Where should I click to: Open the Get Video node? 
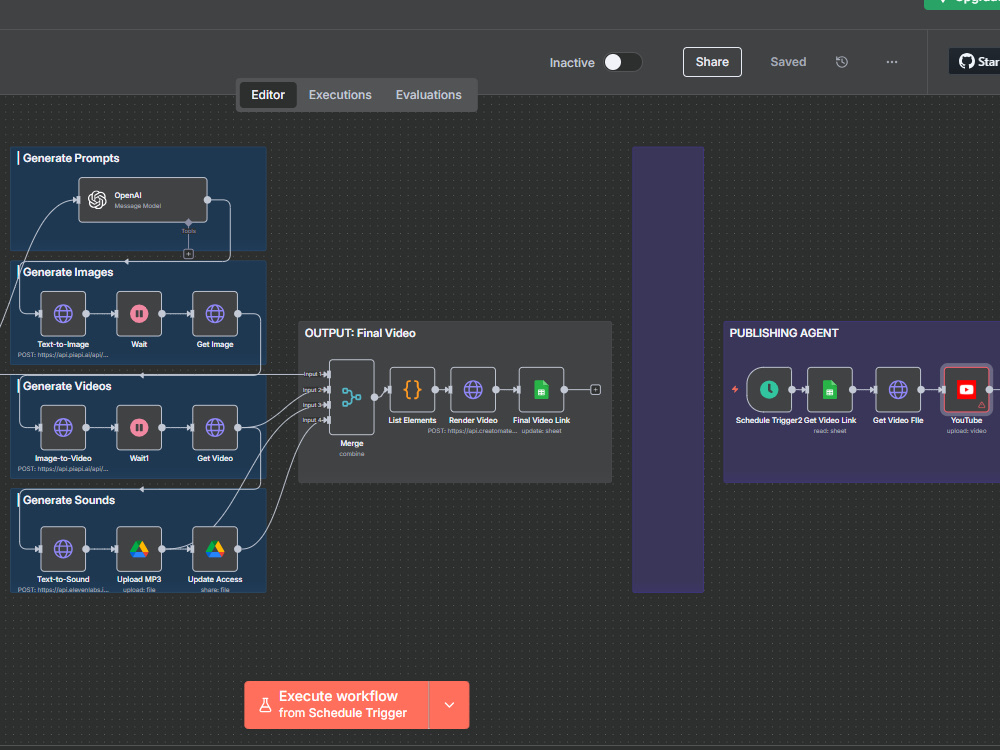pyautogui.click(x=215, y=427)
